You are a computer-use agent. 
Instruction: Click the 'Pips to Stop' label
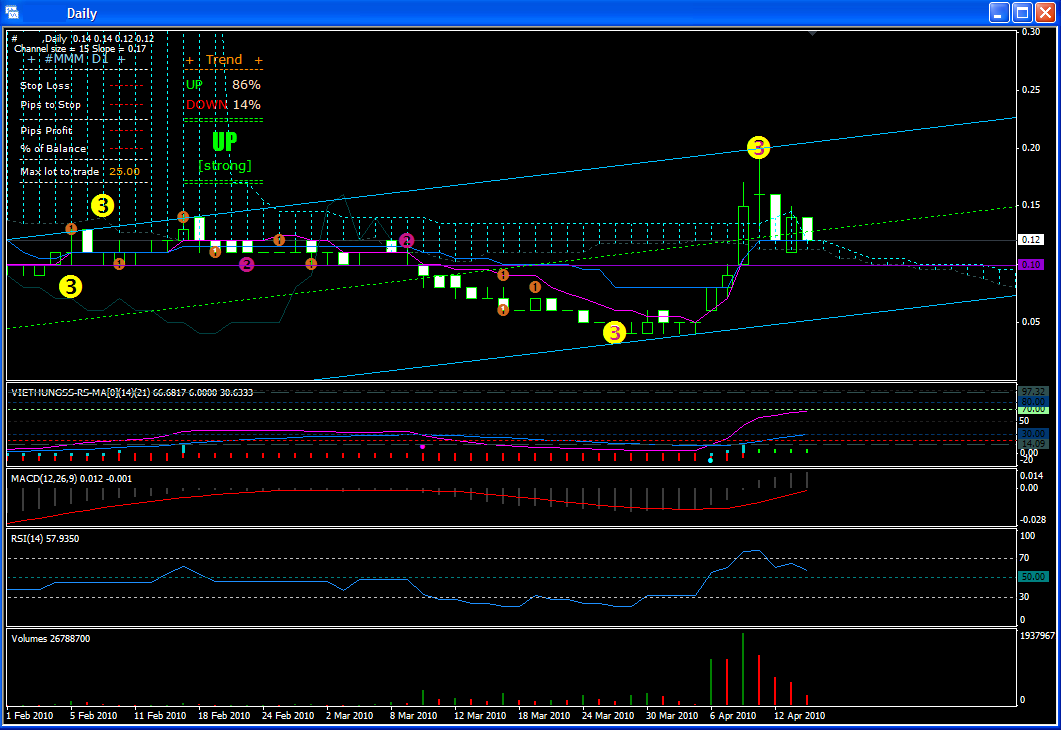(x=51, y=105)
